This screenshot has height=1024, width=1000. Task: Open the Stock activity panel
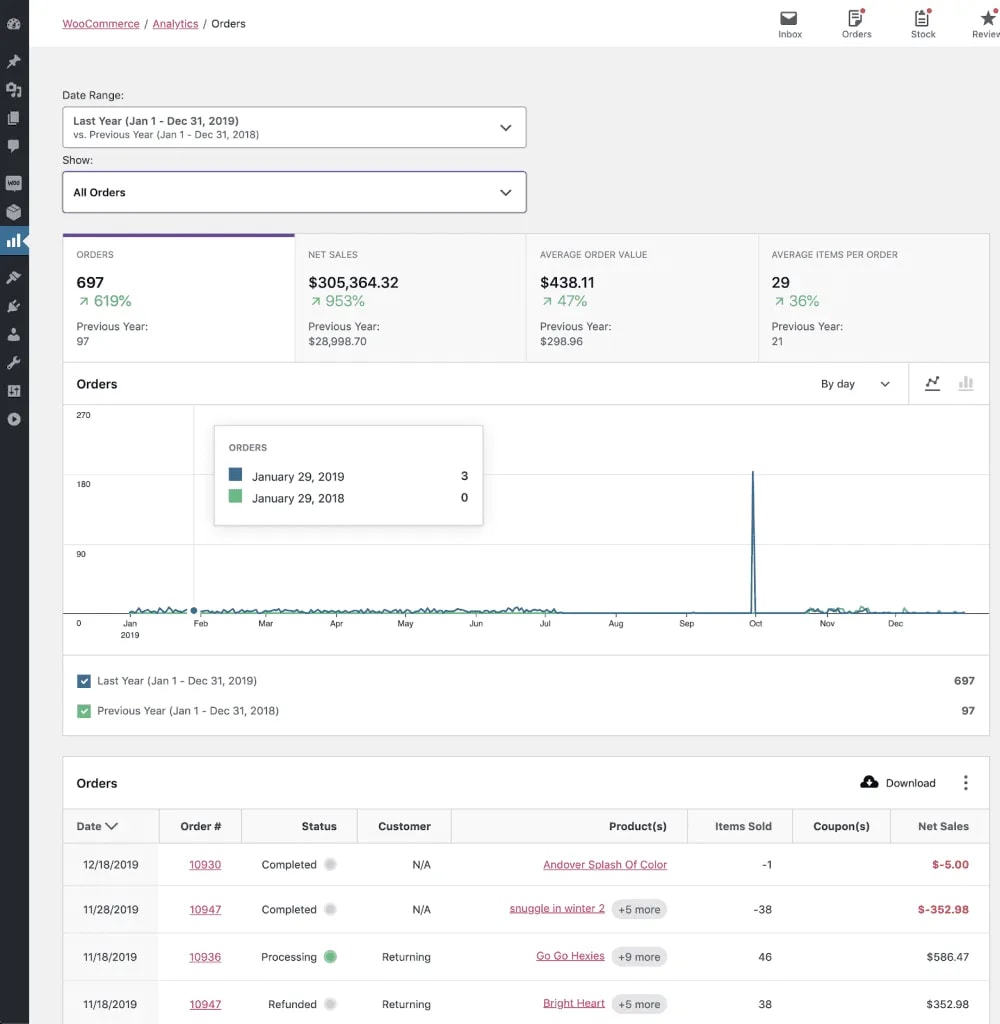[922, 20]
